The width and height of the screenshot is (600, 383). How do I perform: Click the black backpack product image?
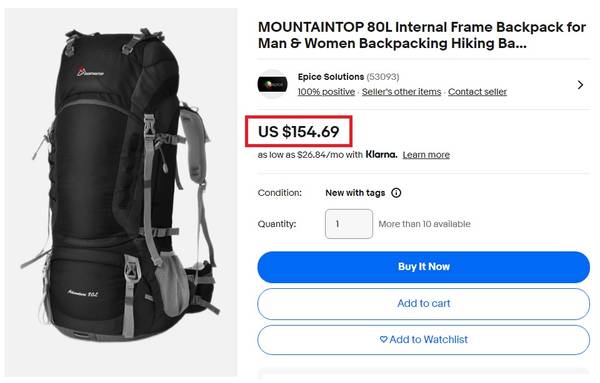pos(121,192)
